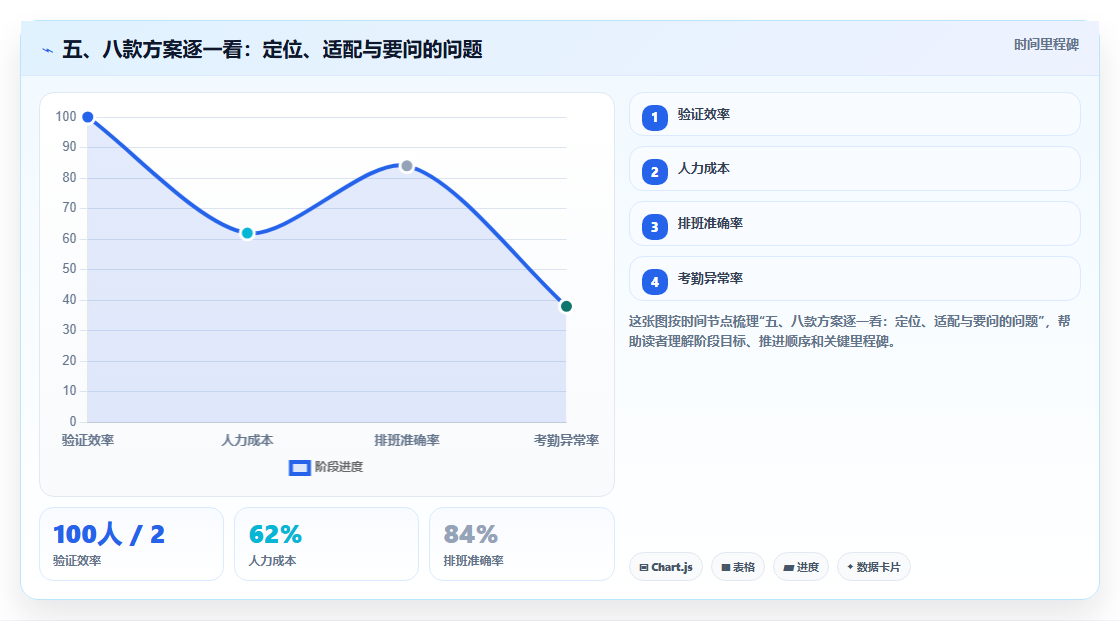
Task: Open the 排班准确率 milestone row
Action: tap(854, 224)
